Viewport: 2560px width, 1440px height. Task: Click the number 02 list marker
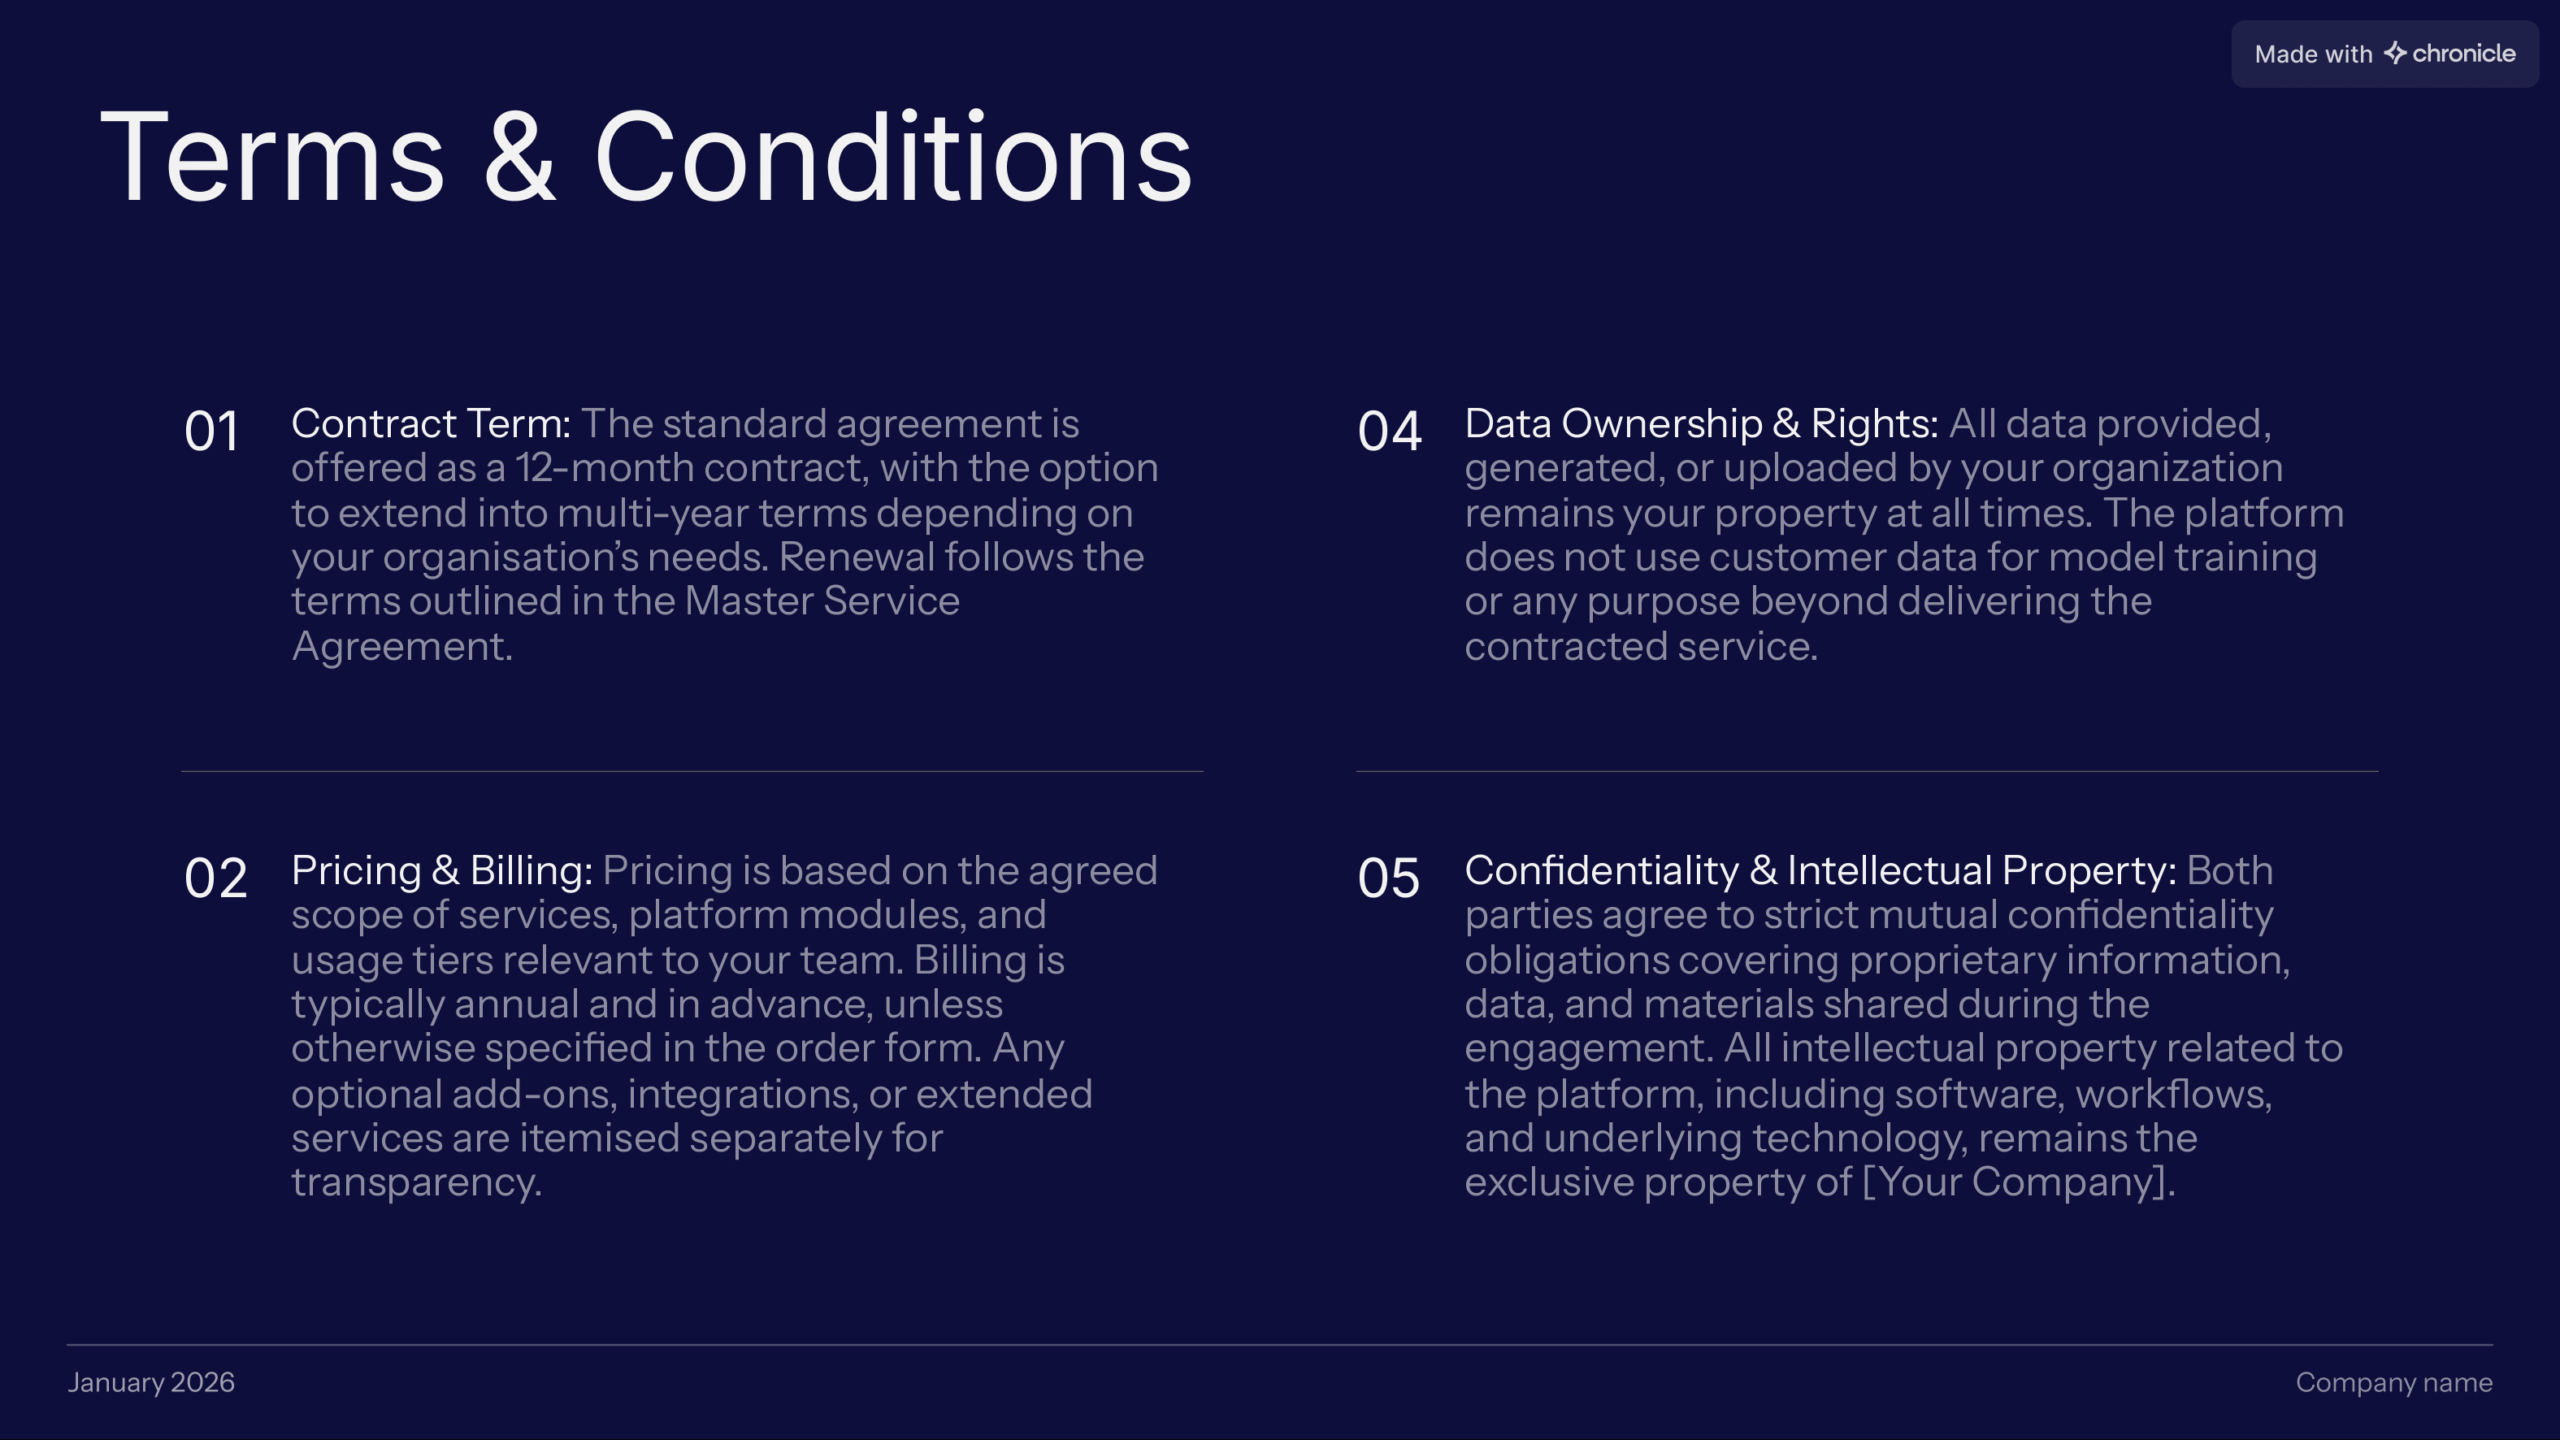point(215,878)
